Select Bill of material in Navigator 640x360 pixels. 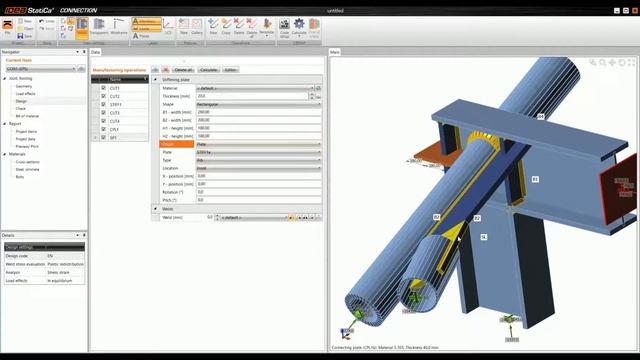27,116
